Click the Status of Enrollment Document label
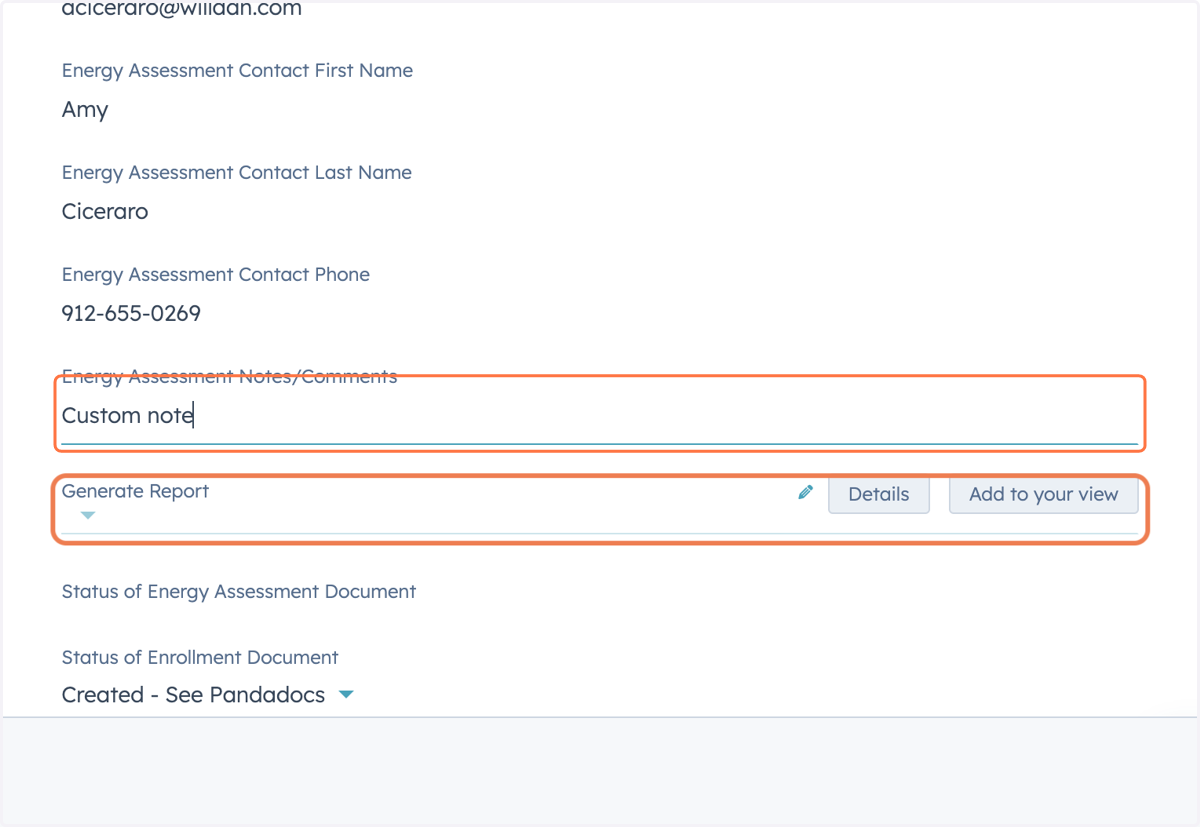 click(200, 658)
